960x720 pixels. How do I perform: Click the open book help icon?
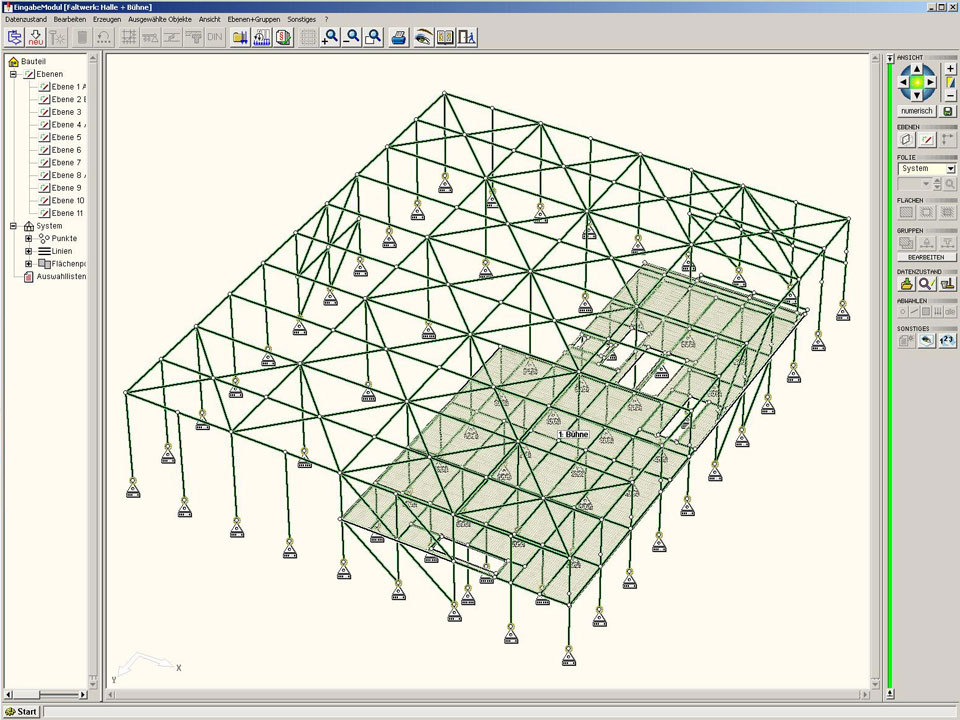[445, 38]
